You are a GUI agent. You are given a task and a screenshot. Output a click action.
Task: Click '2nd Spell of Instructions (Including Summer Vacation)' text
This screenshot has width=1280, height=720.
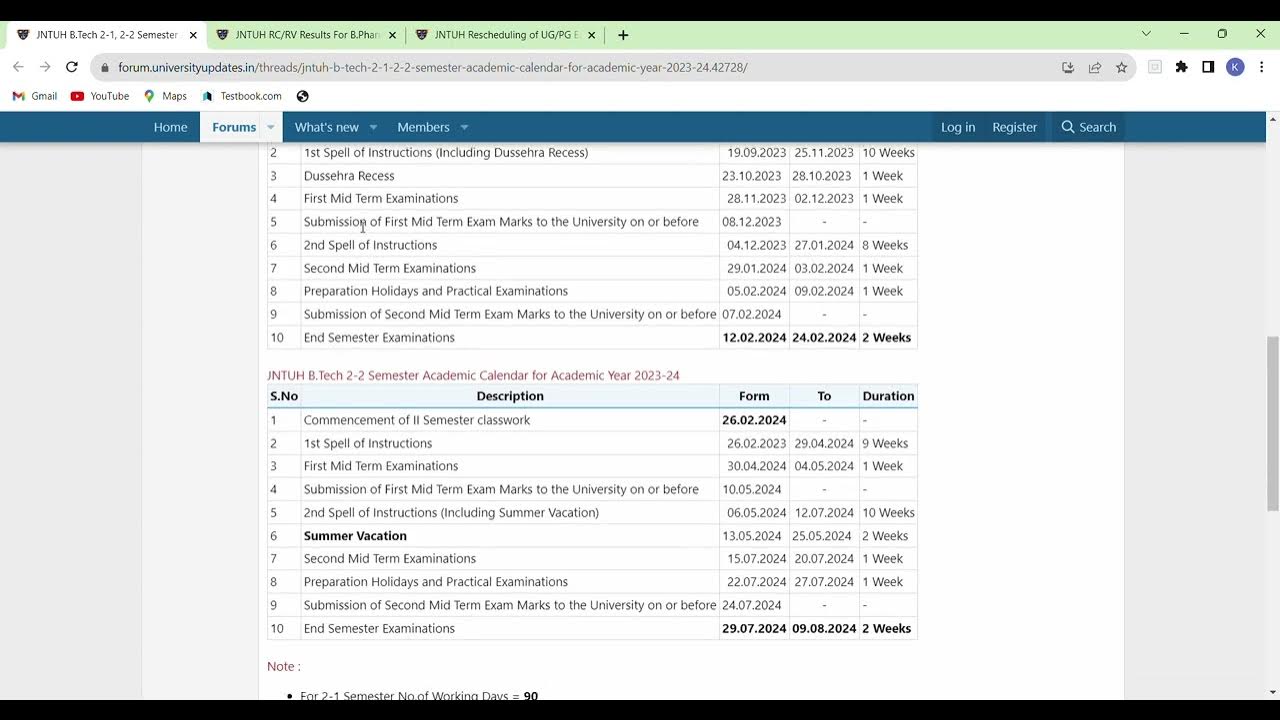(451, 512)
